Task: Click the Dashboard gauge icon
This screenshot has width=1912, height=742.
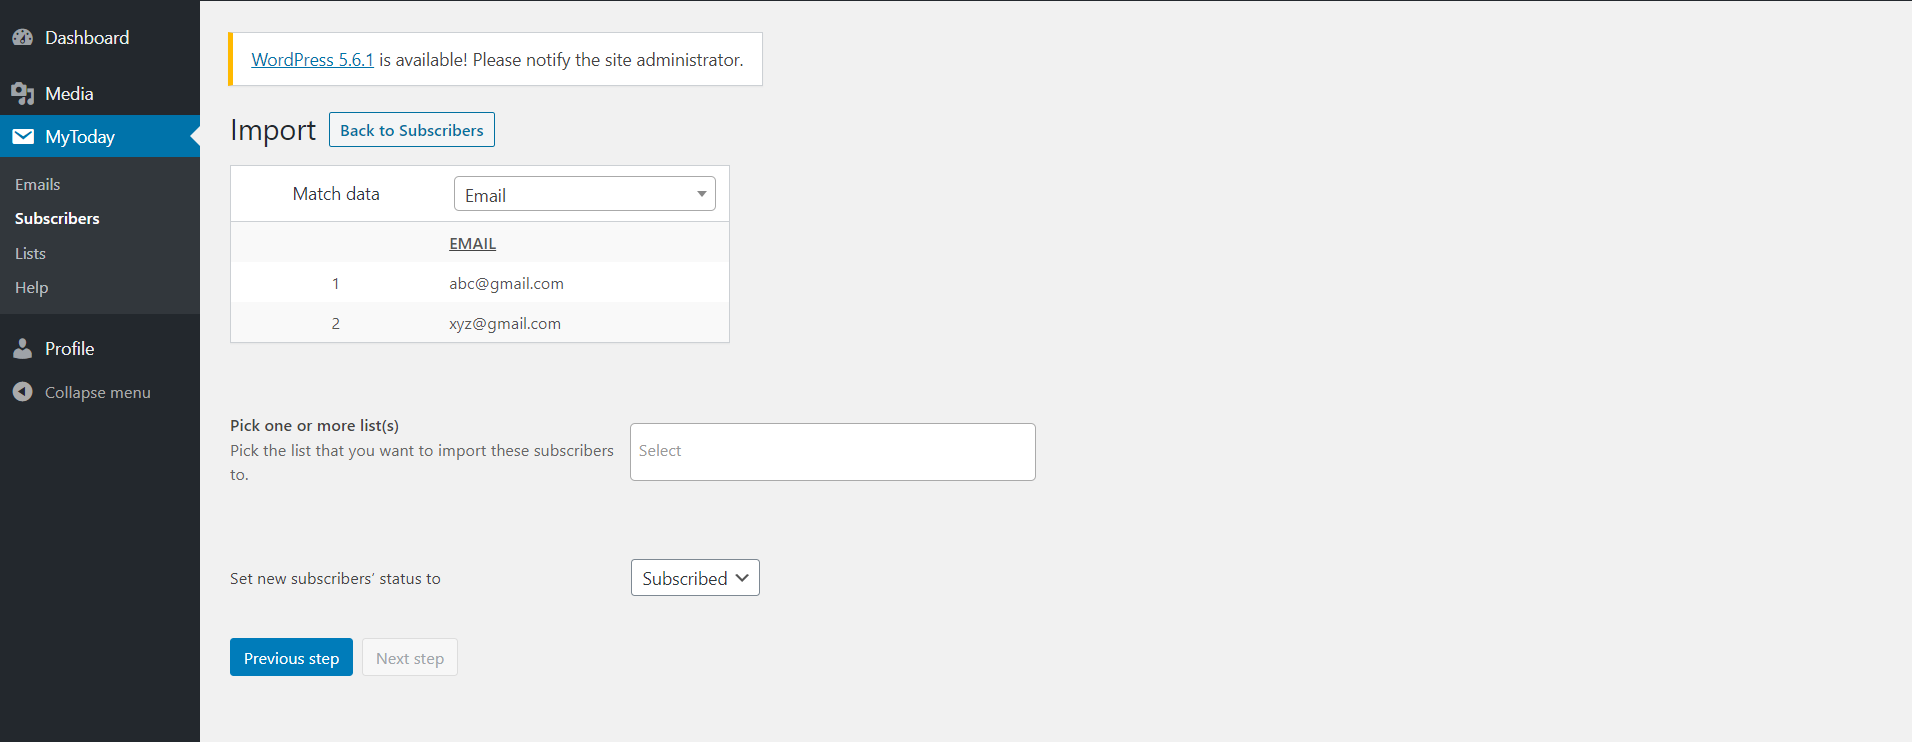Action: [x=23, y=38]
